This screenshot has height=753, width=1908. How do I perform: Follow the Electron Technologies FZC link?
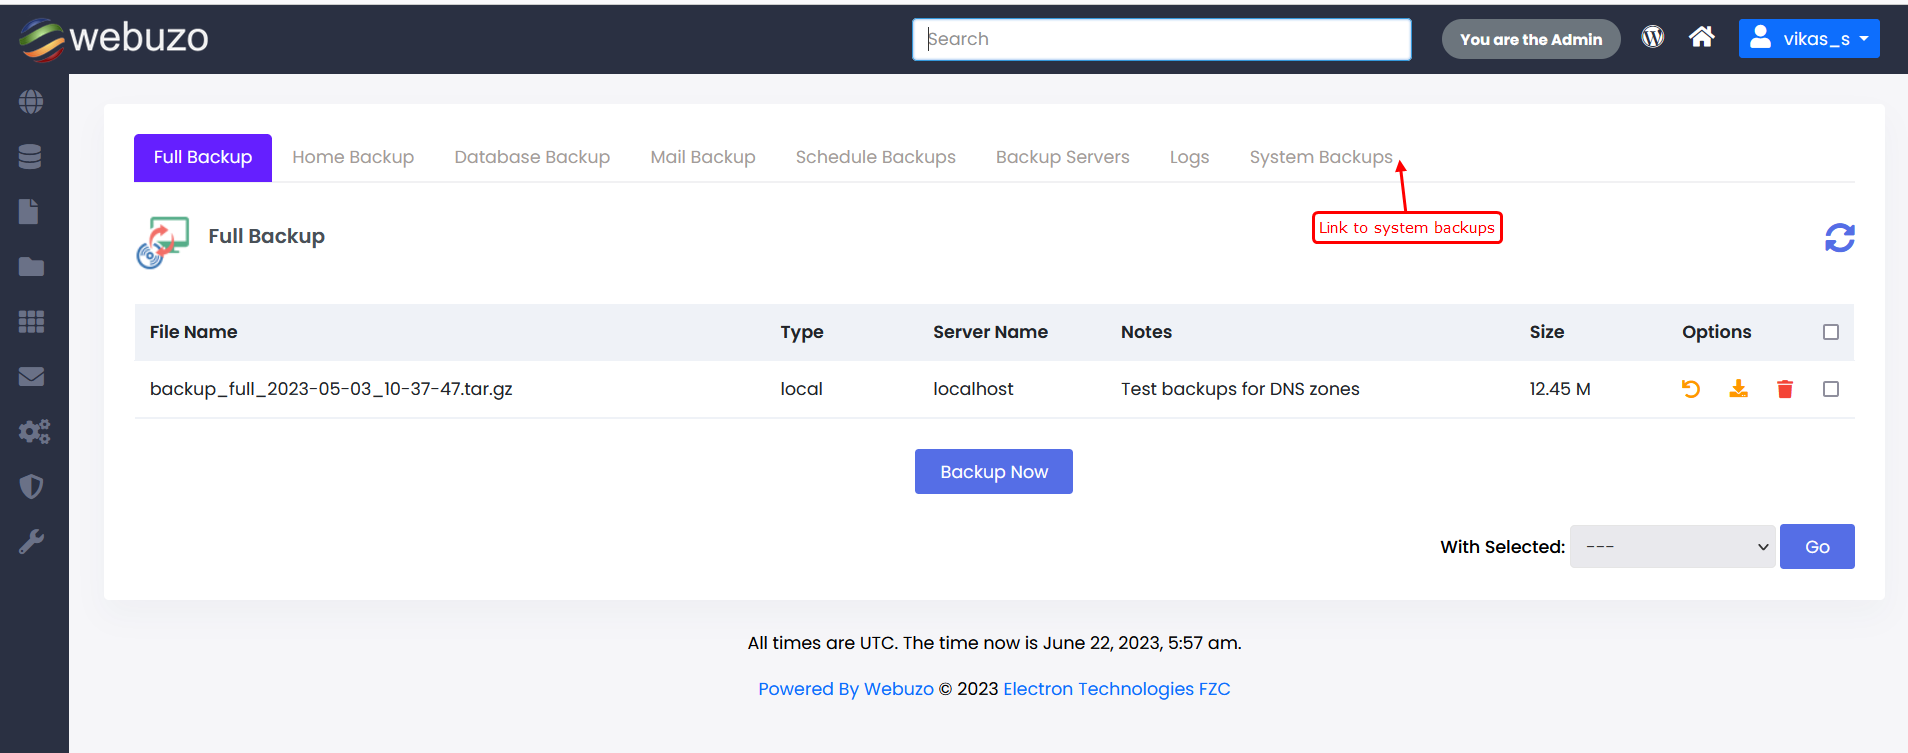tap(1116, 689)
